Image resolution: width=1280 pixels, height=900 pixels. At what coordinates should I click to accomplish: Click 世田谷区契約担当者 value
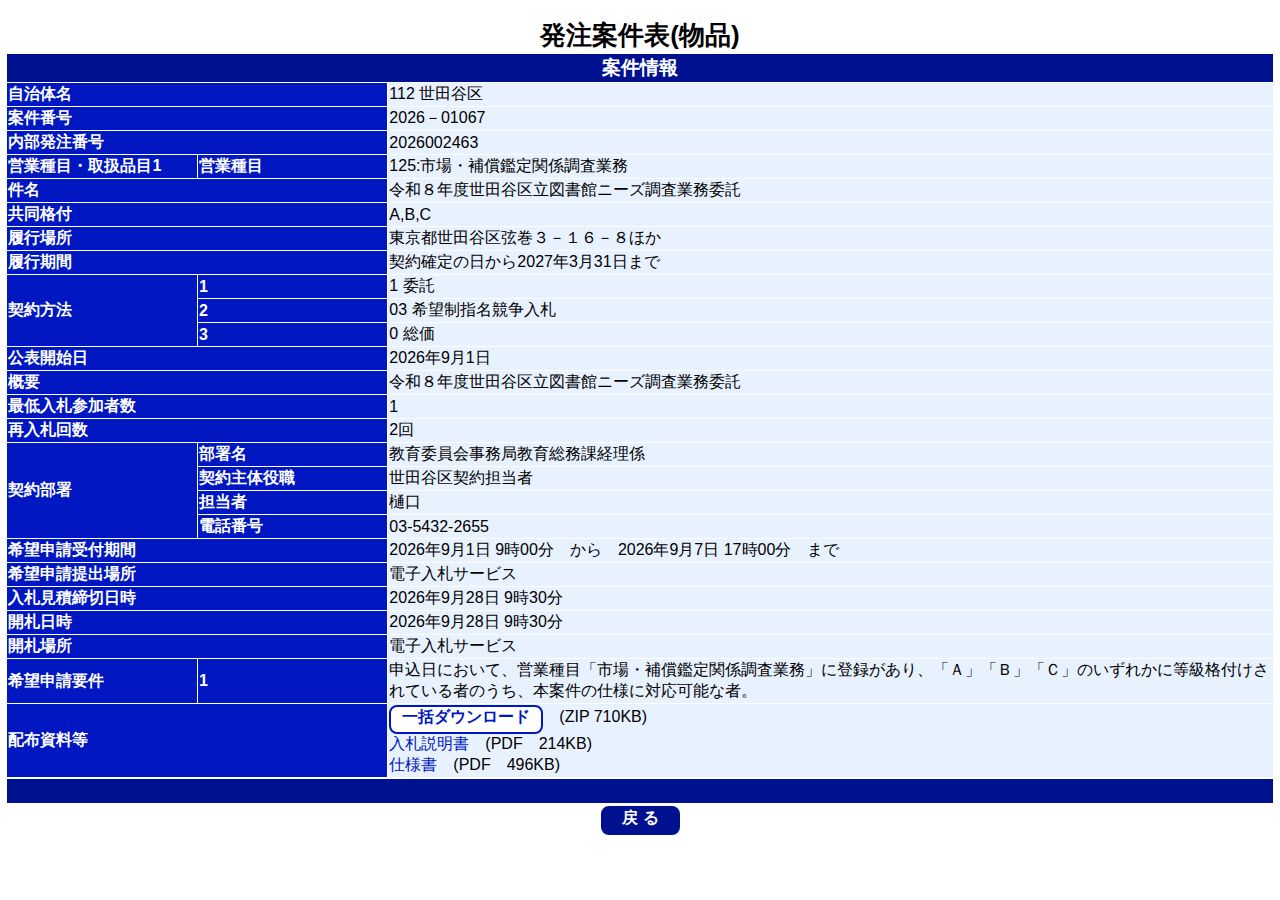pyautogui.click(x=461, y=478)
